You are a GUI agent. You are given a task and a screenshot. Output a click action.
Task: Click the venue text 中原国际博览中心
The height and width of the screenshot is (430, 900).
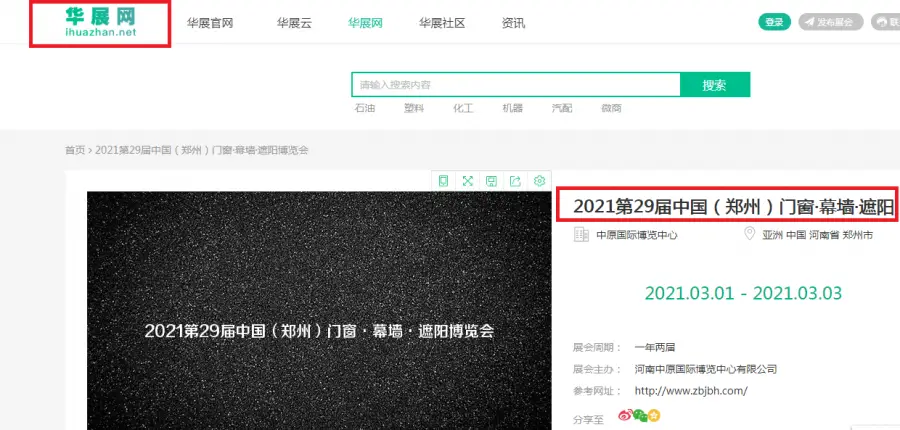637,235
